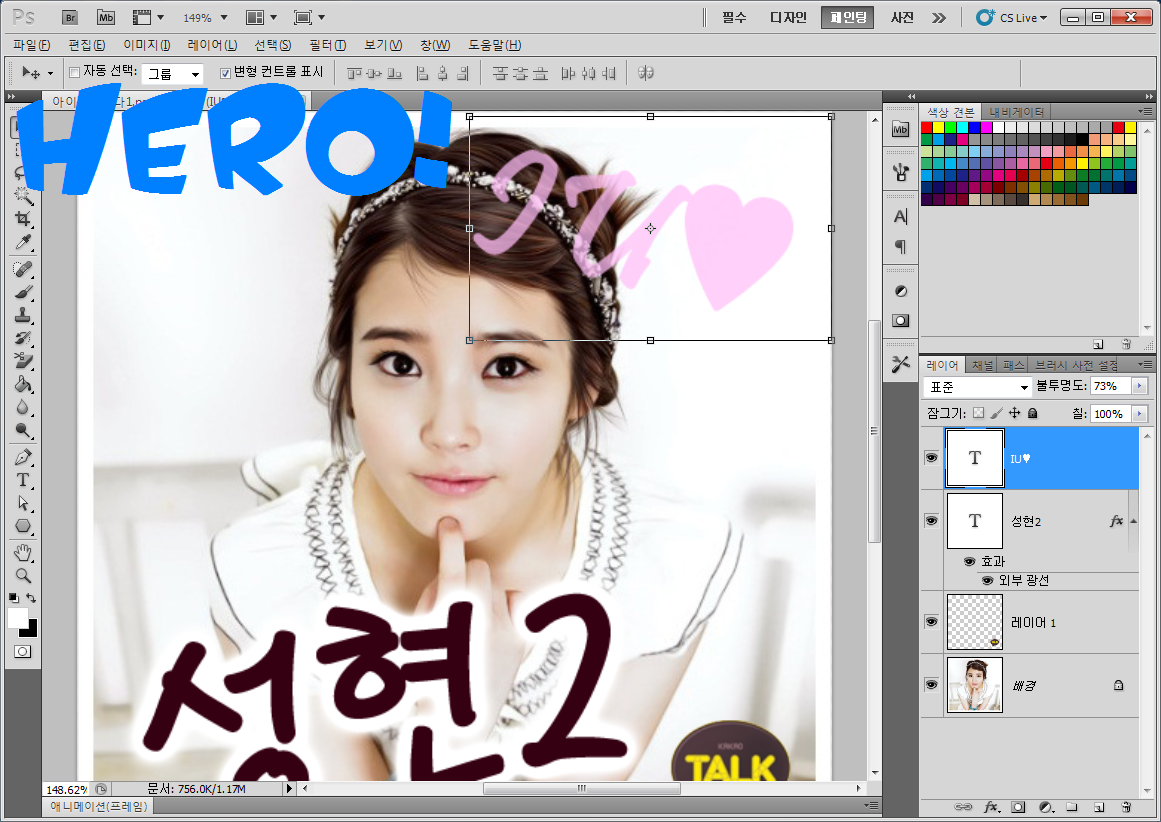This screenshot has height=822, width=1161.
Task: Toggle lock transparent pixels
Action: (x=978, y=413)
